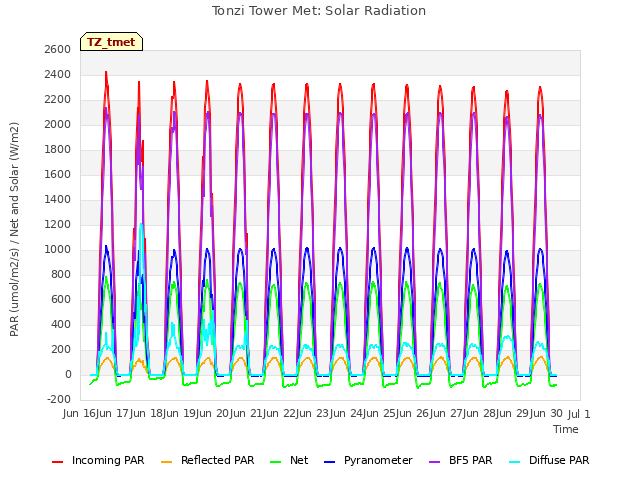The height and width of the screenshot is (480, 640).
Task: Click the orange Reflected PAR legend swatch
Action: pos(167,462)
